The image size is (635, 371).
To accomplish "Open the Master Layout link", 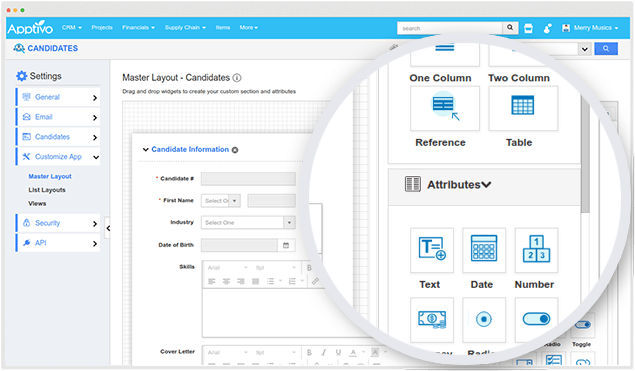I will coord(50,177).
